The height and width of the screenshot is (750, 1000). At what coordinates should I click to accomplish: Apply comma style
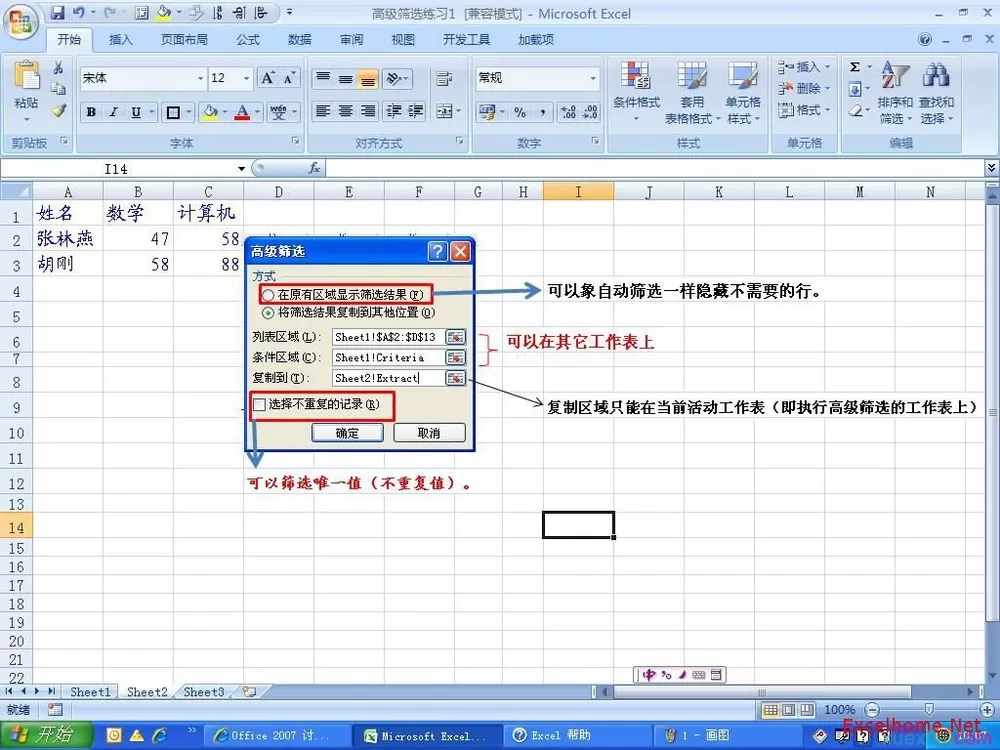(542, 112)
